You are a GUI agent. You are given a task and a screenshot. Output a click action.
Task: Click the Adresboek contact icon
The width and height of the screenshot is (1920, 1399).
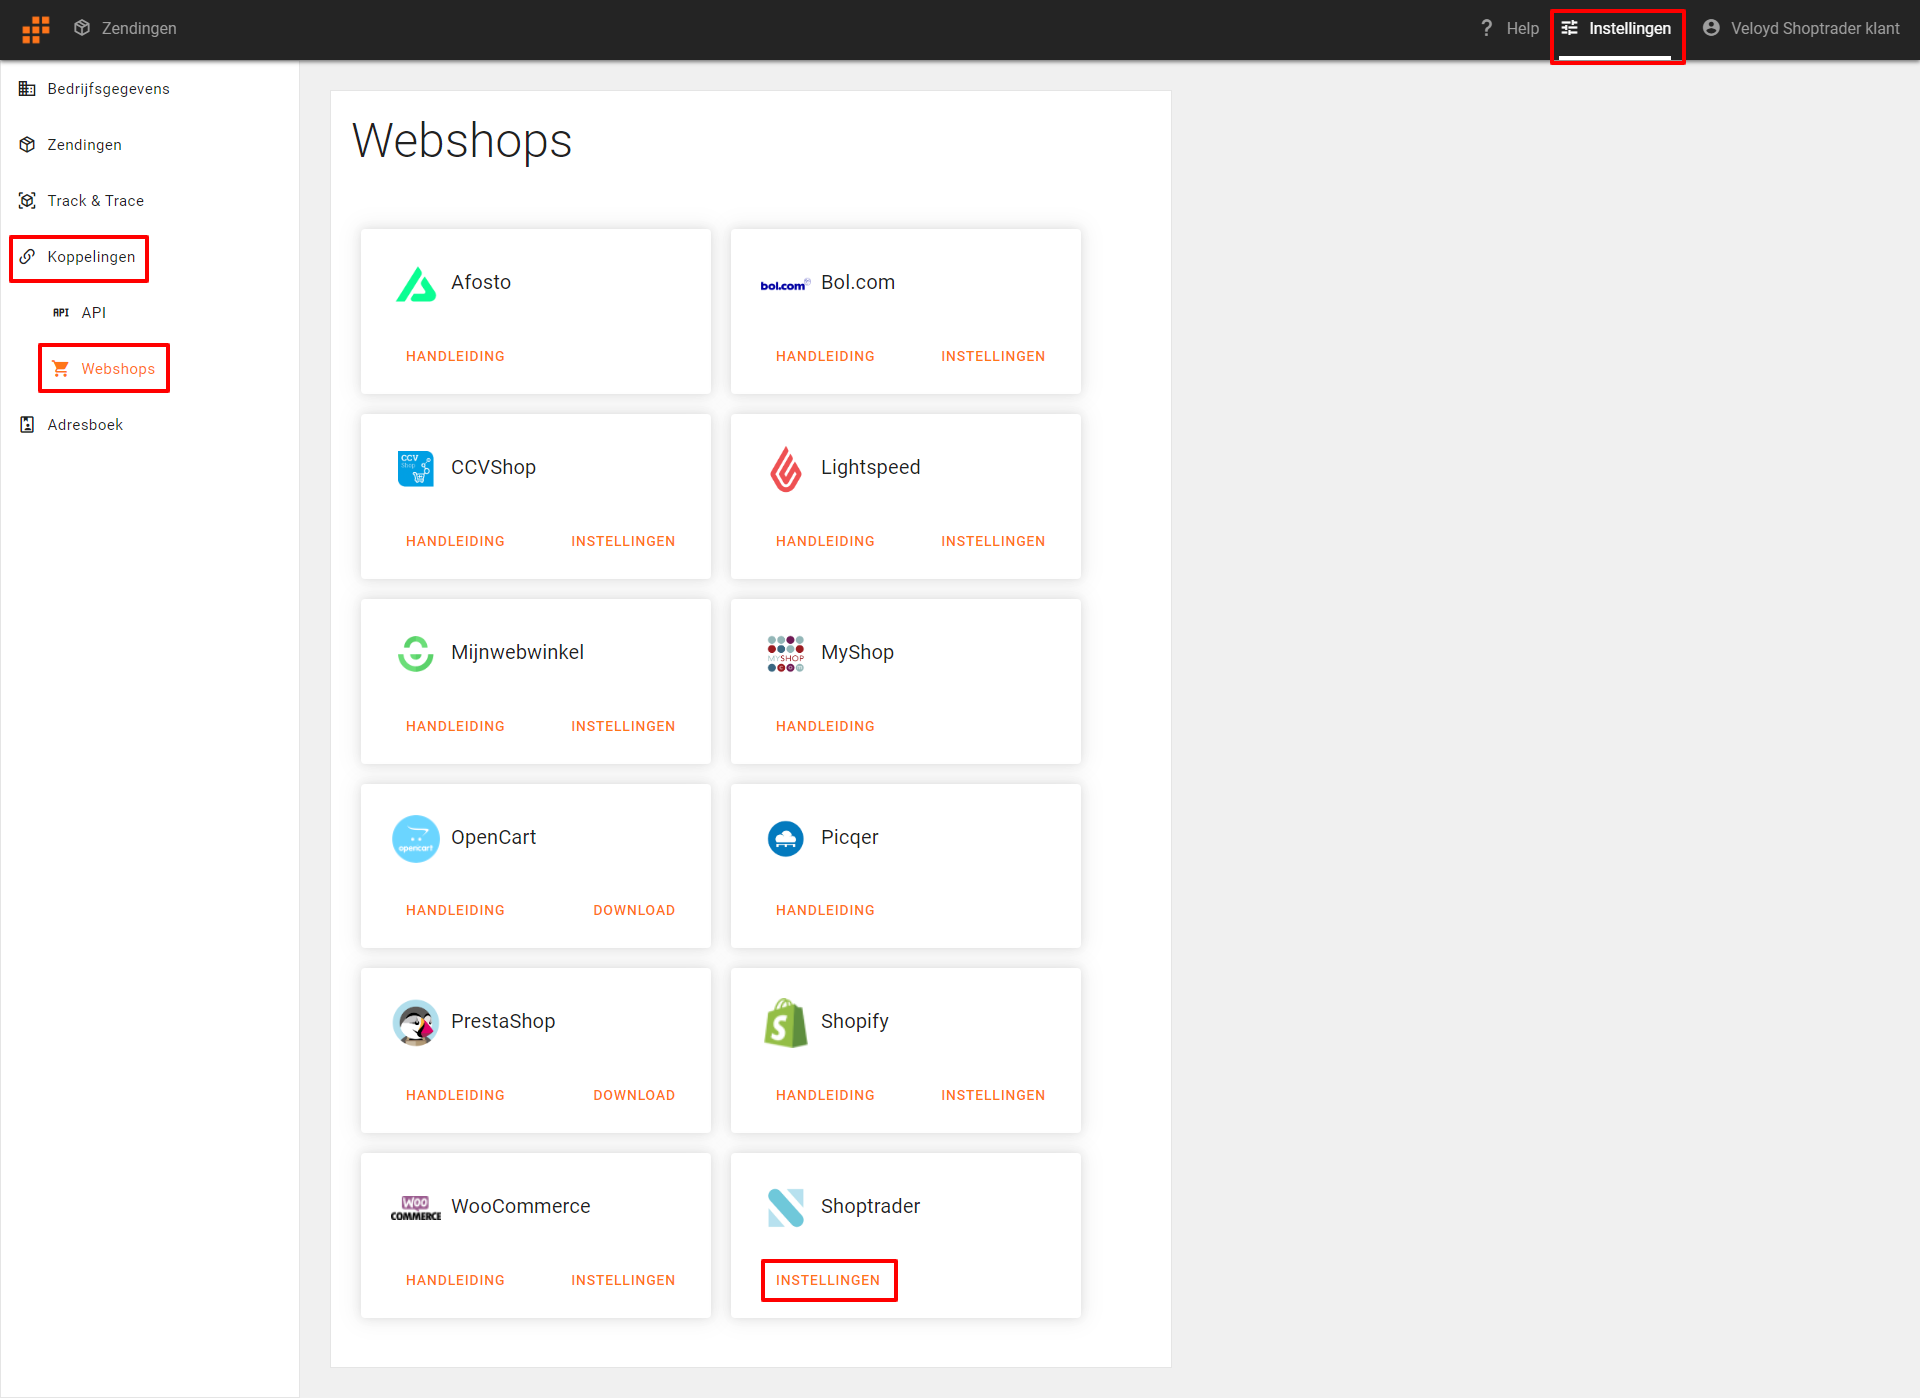pos(27,425)
